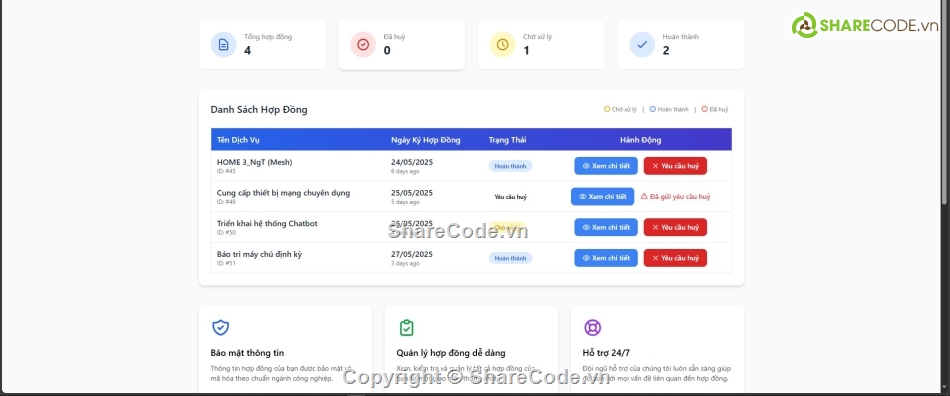View details of HOME 3_NgT (Mesh) contract
The image size is (950, 396).
606,166
